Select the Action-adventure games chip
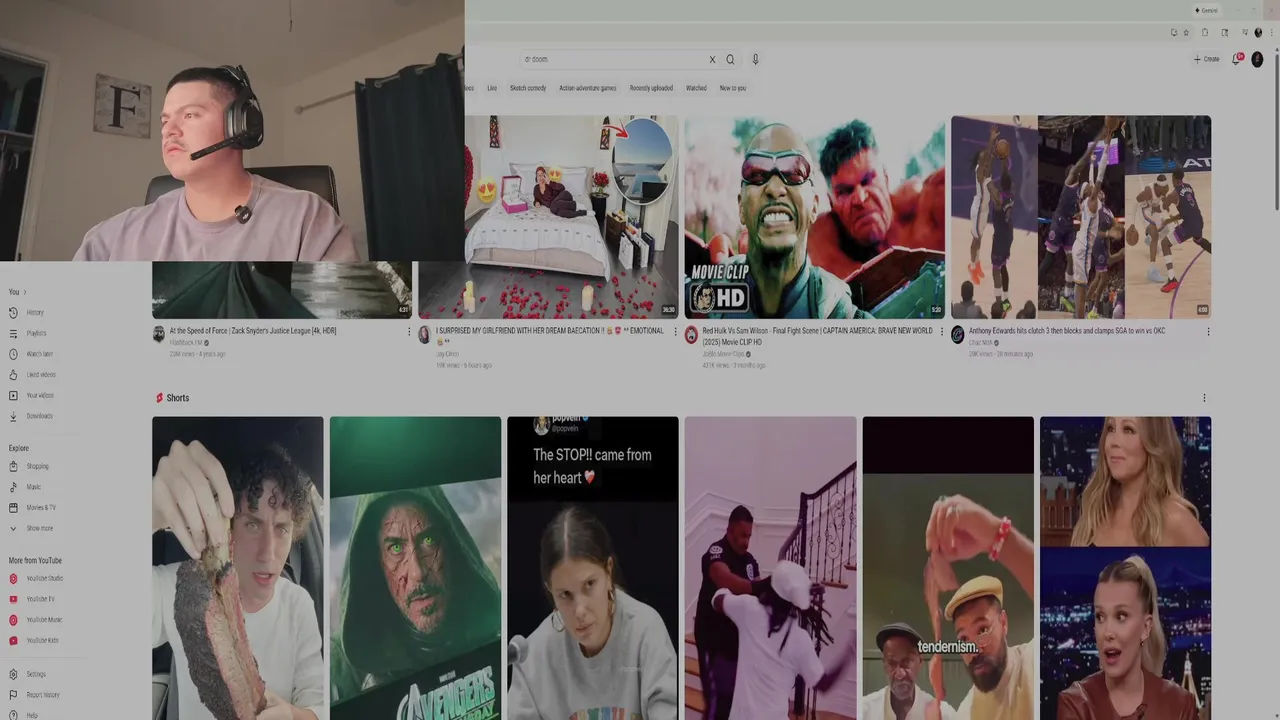1280x720 pixels. tap(588, 88)
